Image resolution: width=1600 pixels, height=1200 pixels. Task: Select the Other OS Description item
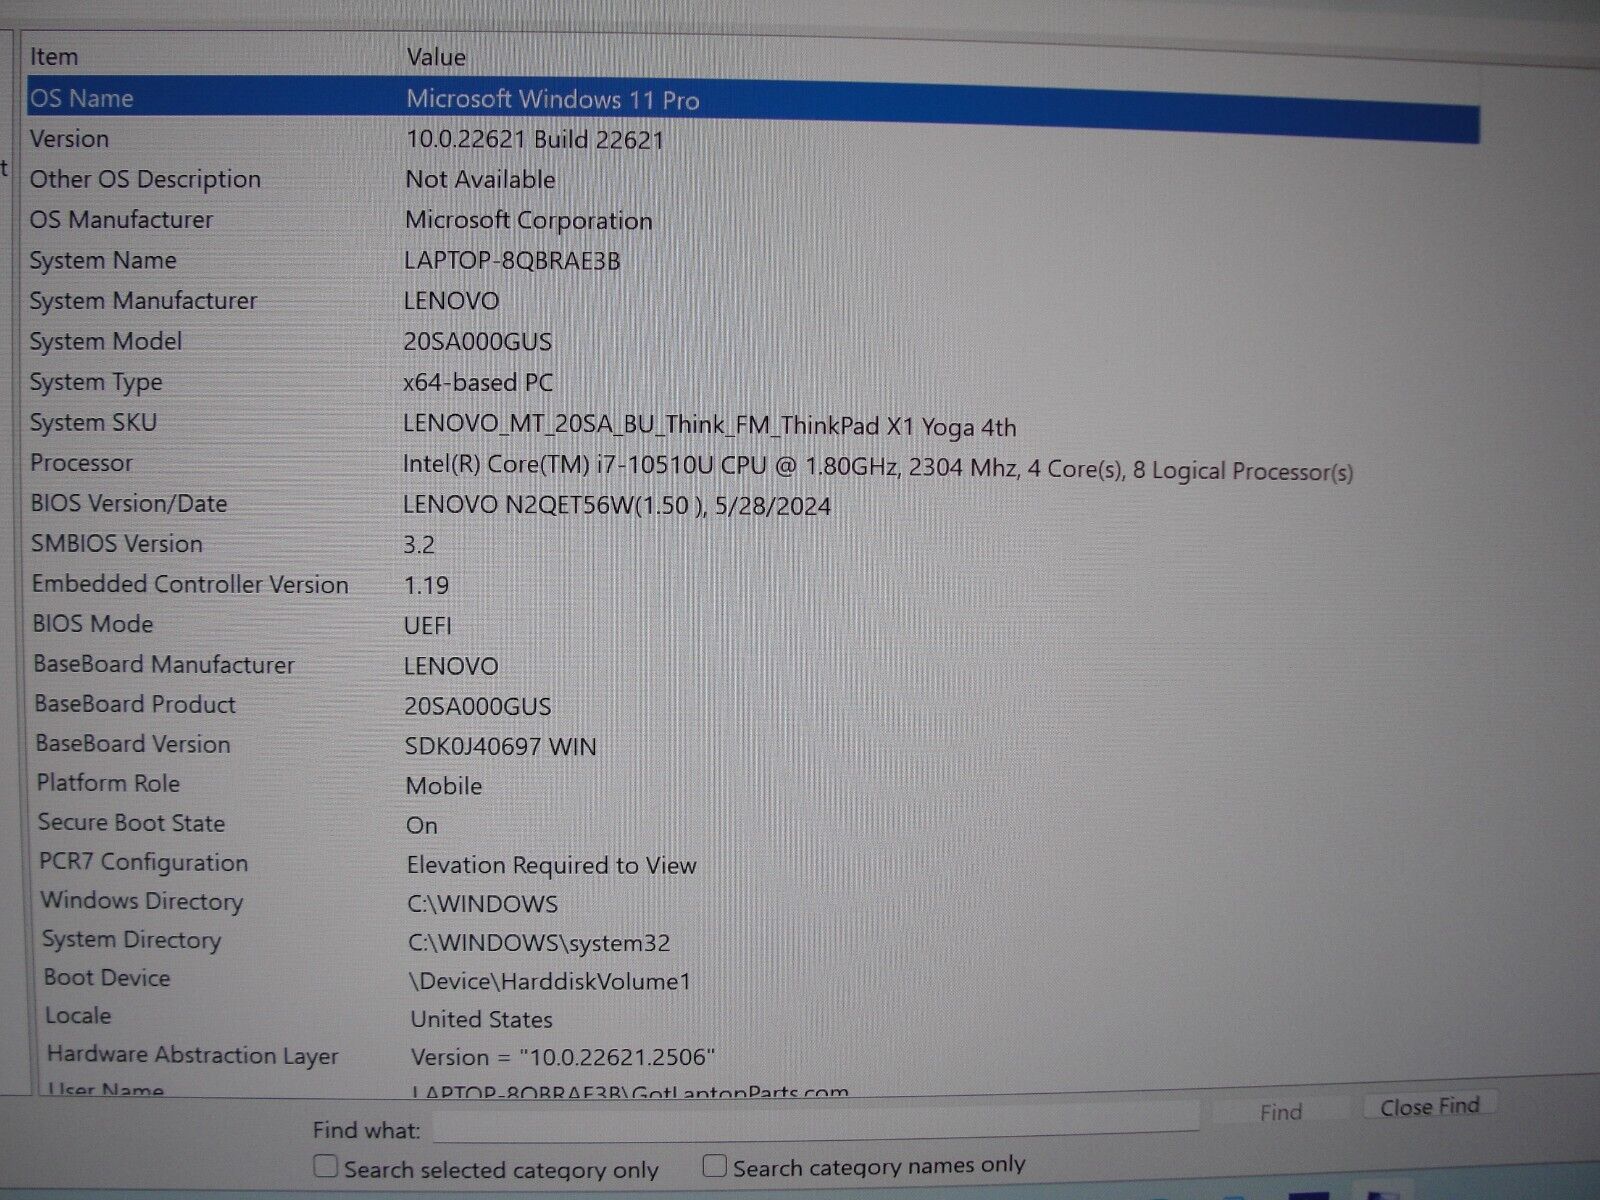(145, 179)
